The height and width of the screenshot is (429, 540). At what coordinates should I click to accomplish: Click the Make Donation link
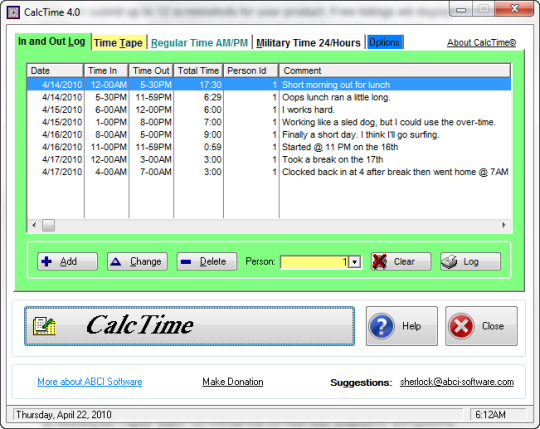coord(233,381)
